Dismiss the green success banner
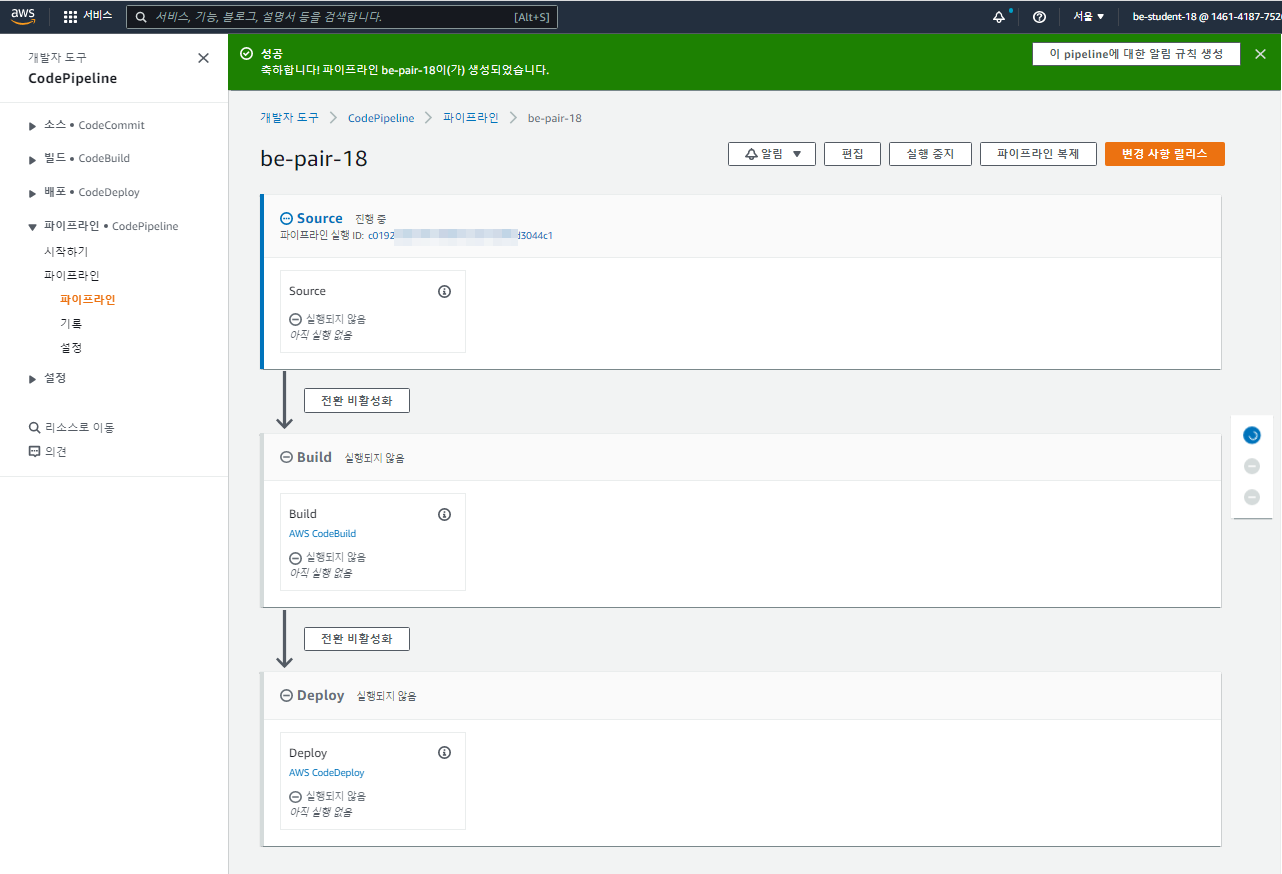 tap(1260, 54)
